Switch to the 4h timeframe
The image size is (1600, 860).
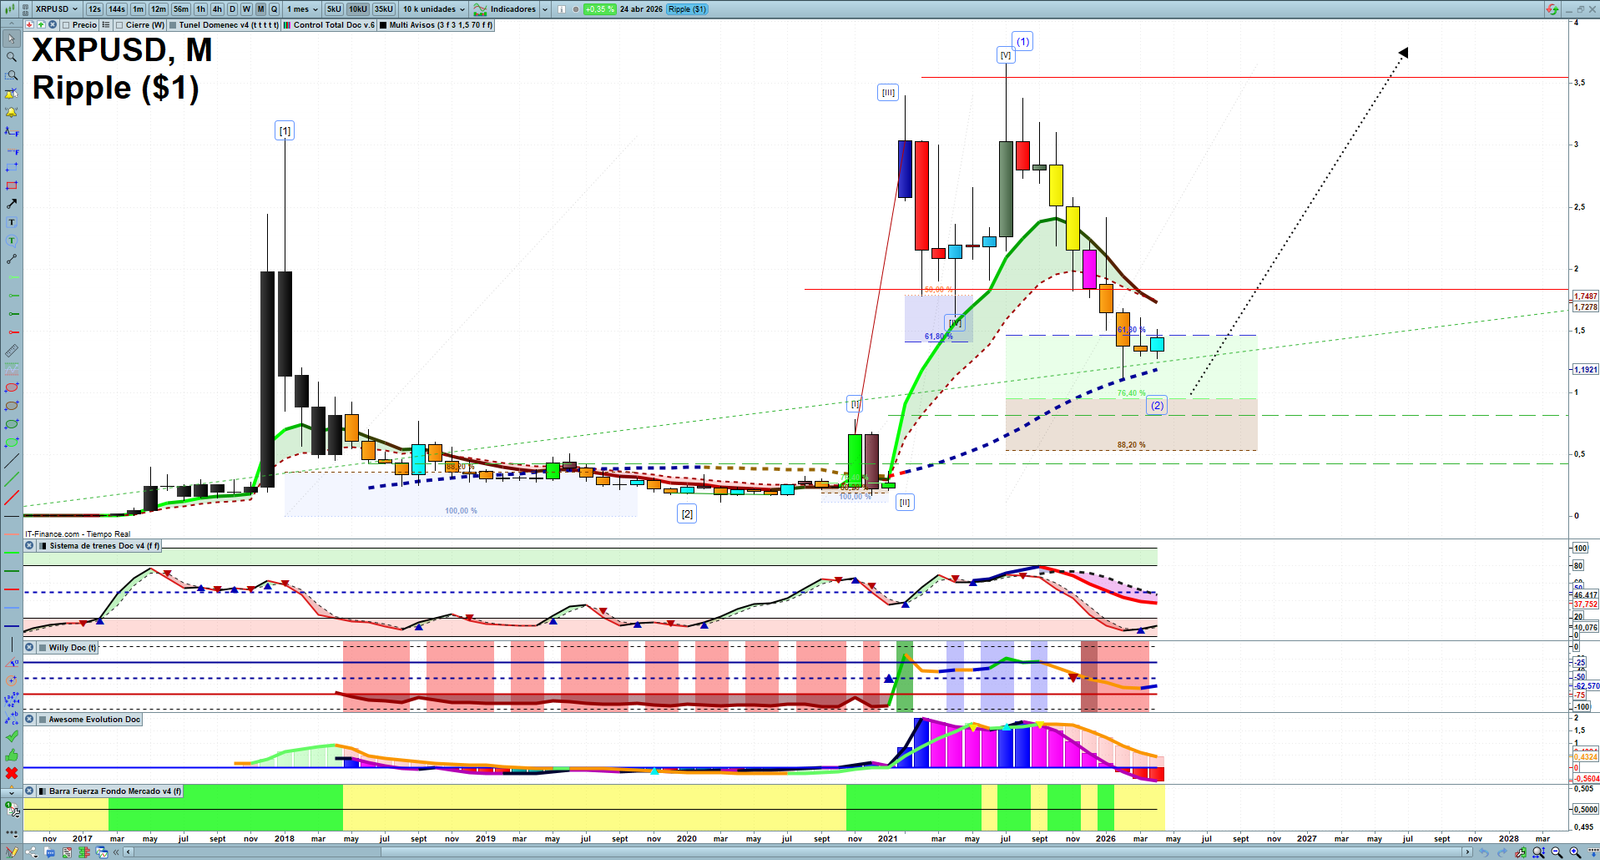click(217, 9)
